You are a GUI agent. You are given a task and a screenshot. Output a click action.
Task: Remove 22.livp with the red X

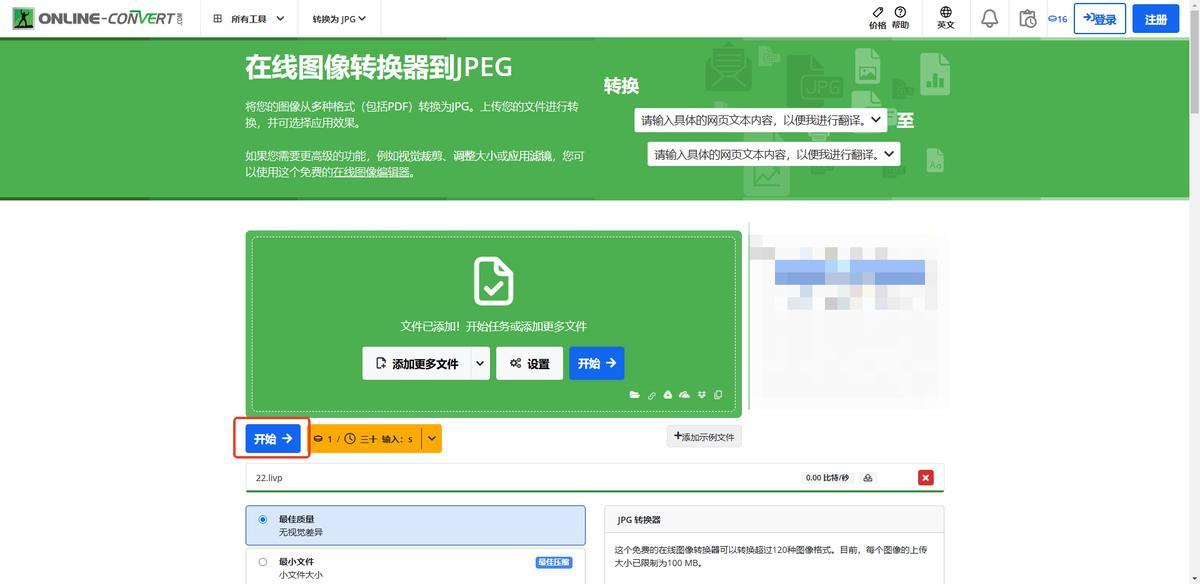point(925,478)
